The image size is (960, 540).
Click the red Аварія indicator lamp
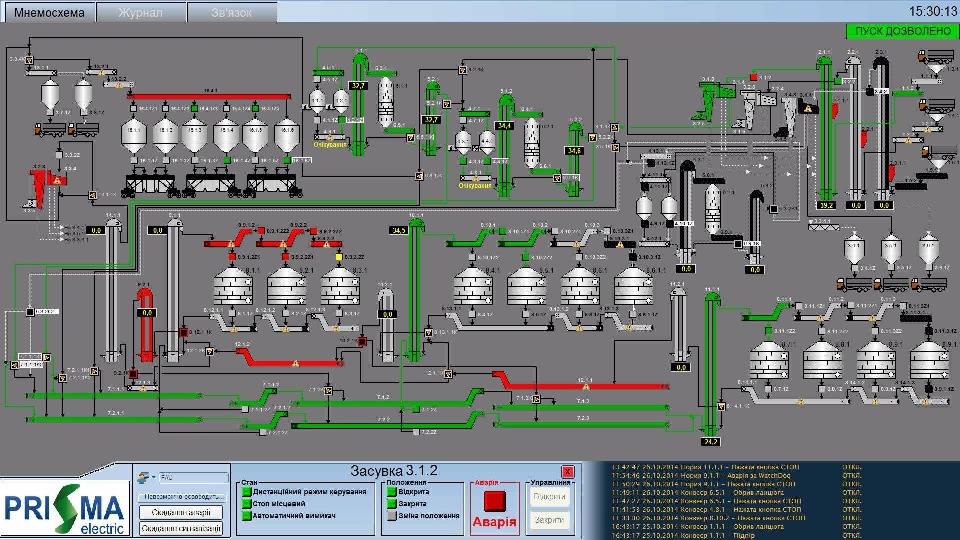[x=494, y=501]
